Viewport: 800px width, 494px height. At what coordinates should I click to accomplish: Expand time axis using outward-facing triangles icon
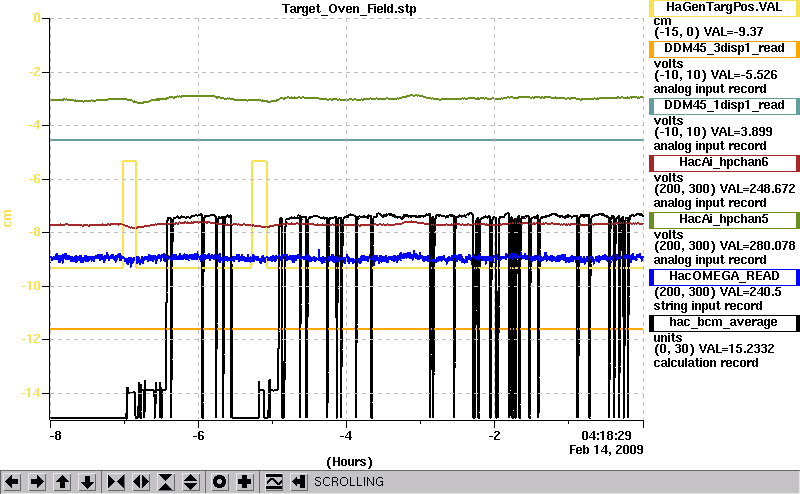click(141, 482)
